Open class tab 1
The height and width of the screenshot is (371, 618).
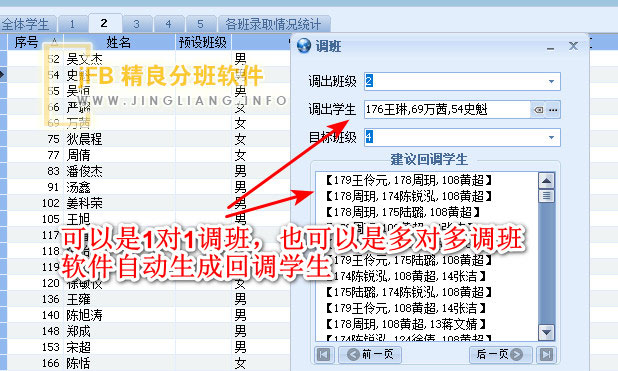point(73,24)
